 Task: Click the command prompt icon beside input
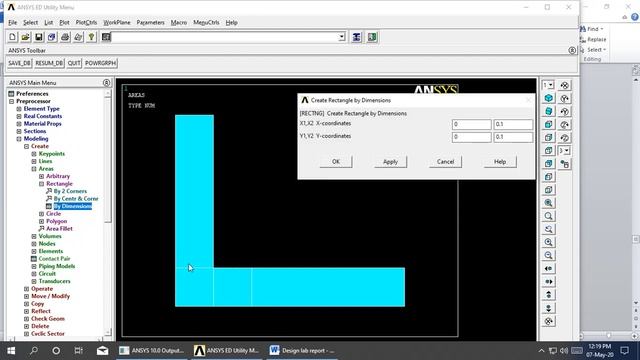[106, 37]
